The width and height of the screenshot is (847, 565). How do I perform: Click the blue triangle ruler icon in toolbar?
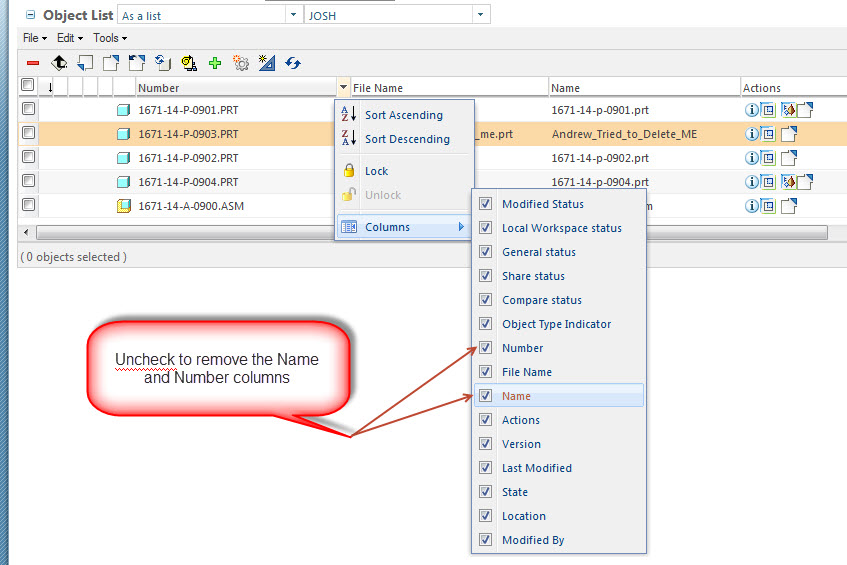[267, 63]
